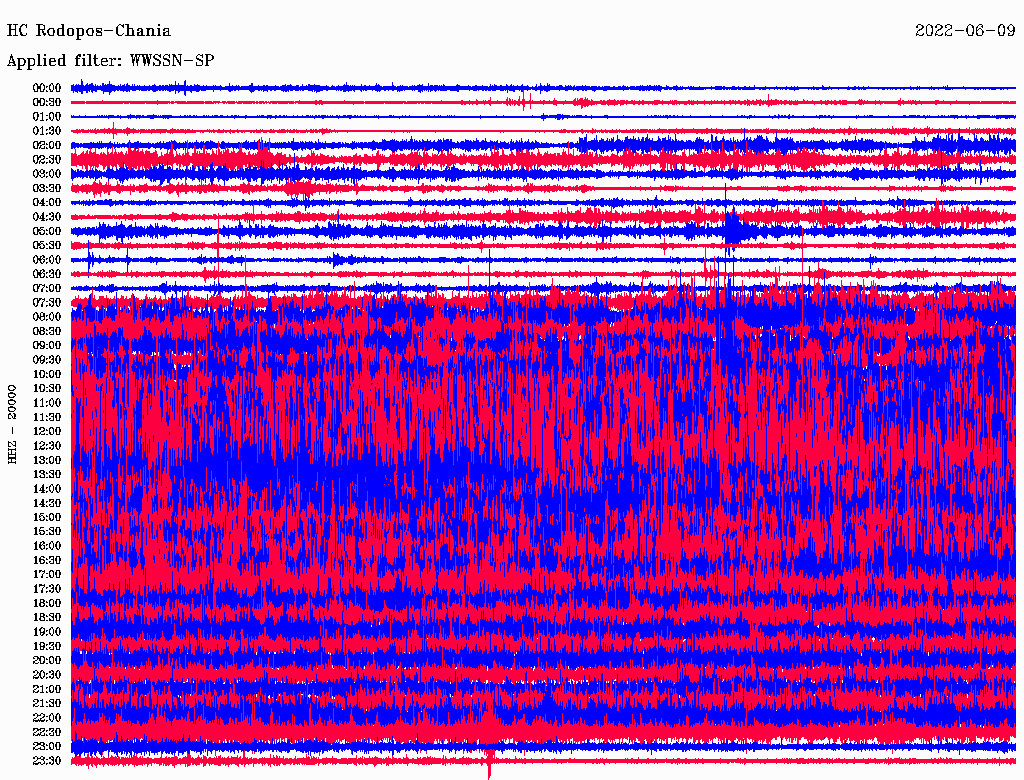Click the 07:30 time label
The image size is (1024, 780).
tap(47, 302)
